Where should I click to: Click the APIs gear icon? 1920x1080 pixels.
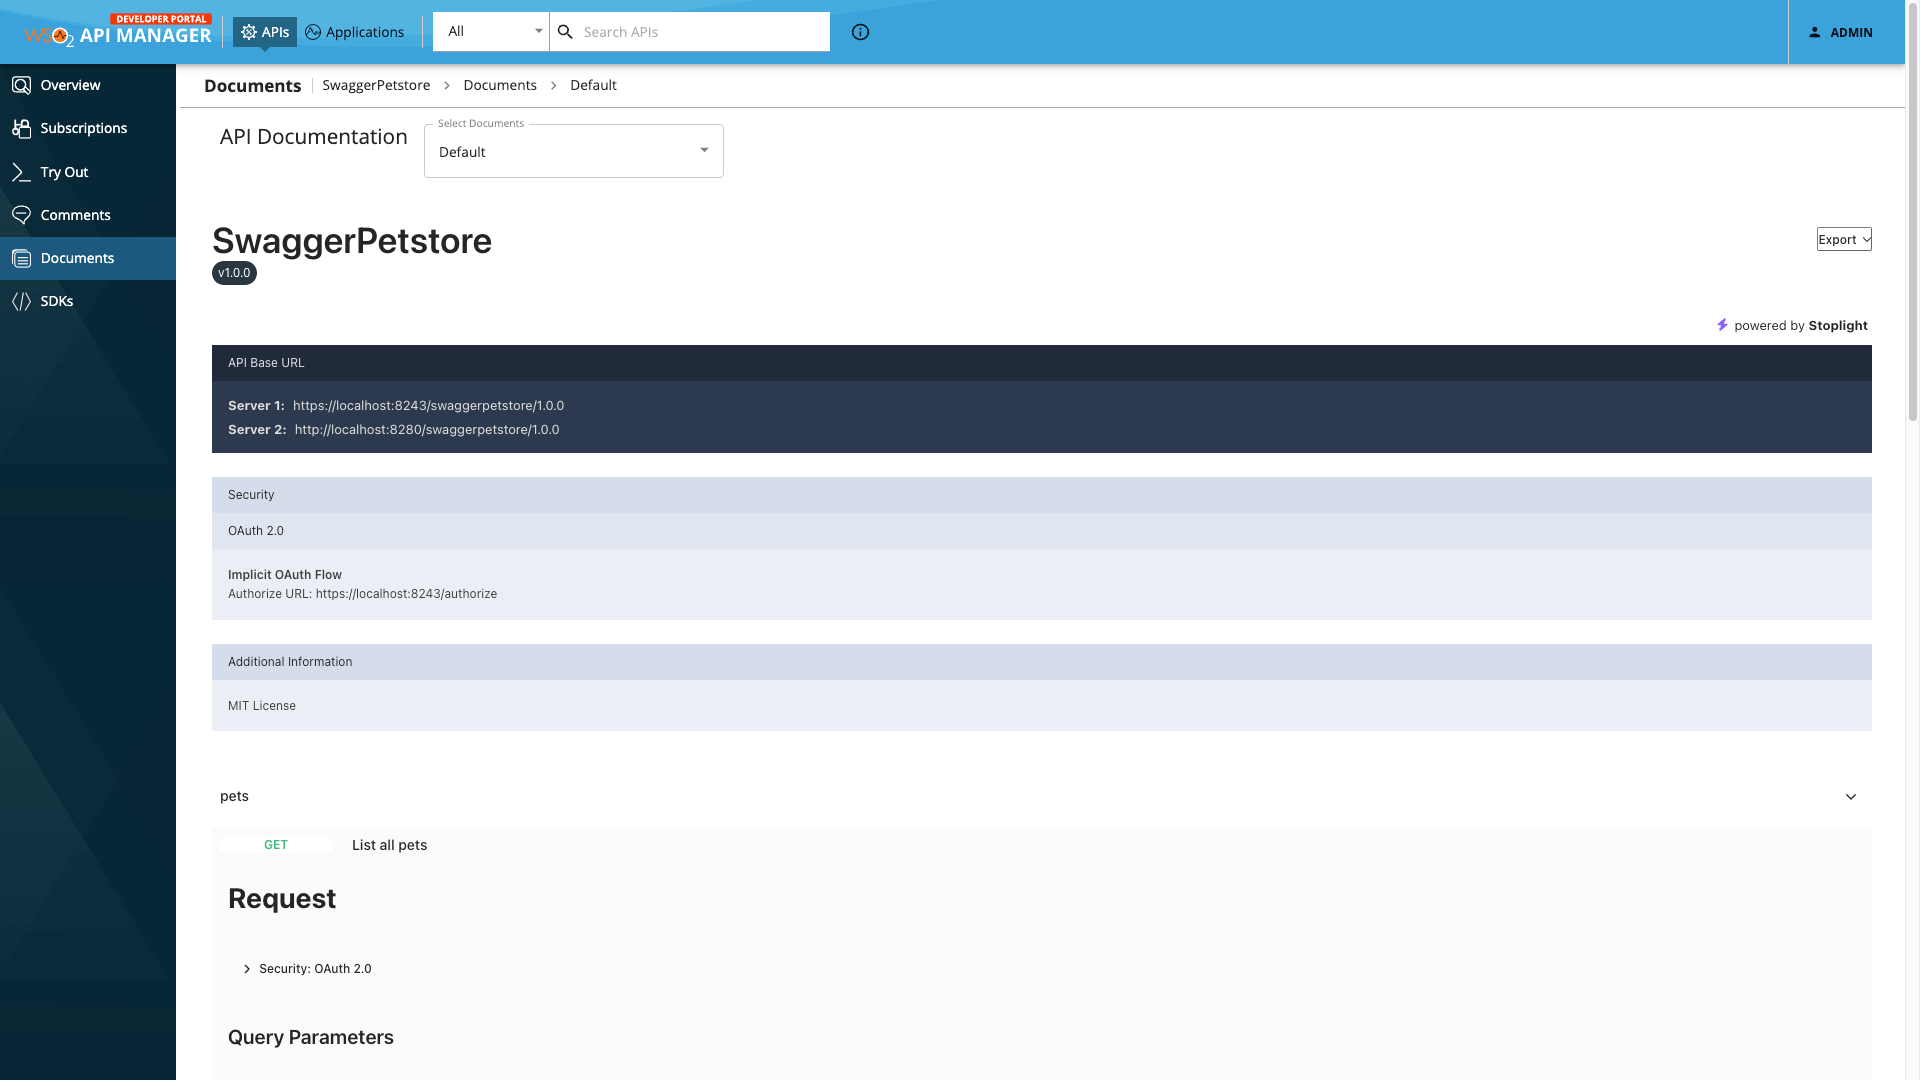(249, 32)
